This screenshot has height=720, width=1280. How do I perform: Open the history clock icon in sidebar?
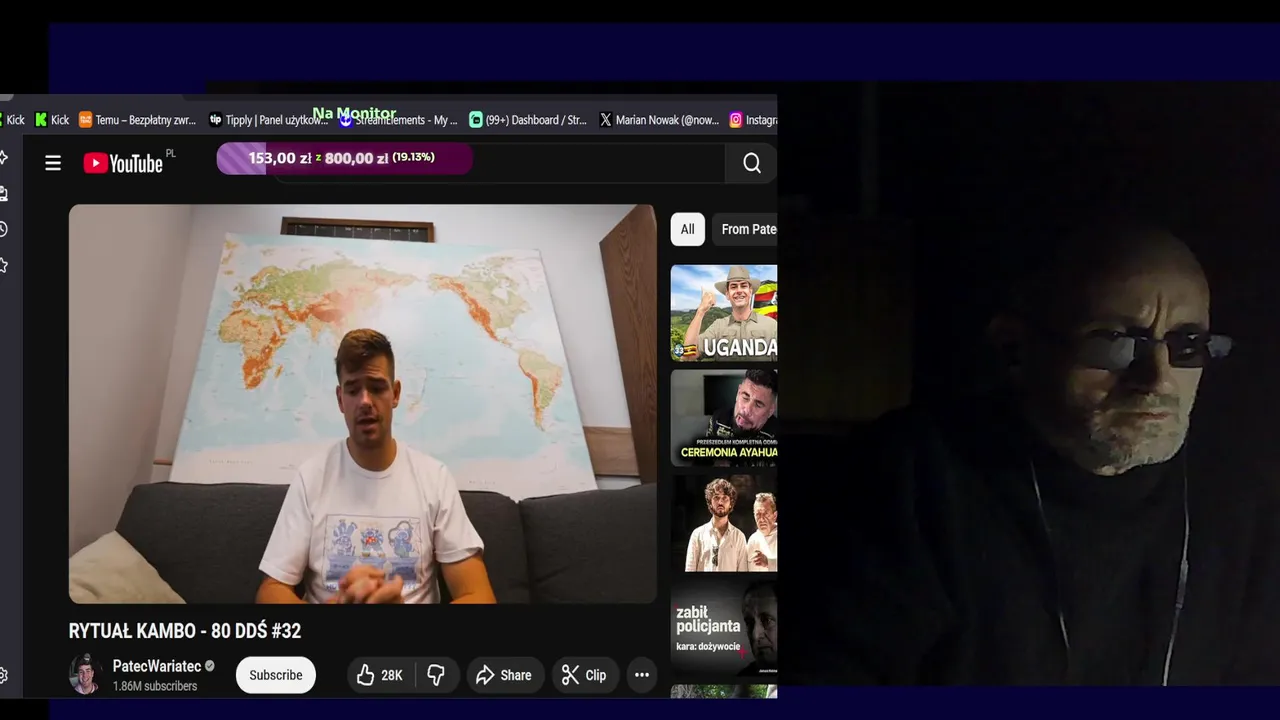4,229
